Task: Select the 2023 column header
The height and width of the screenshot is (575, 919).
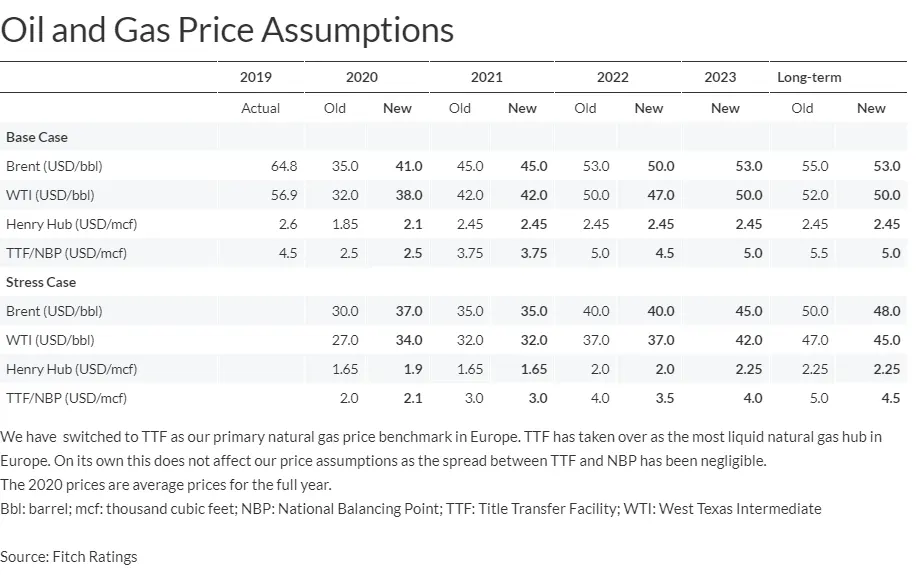Action: pyautogui.click(x=720, y=77)
